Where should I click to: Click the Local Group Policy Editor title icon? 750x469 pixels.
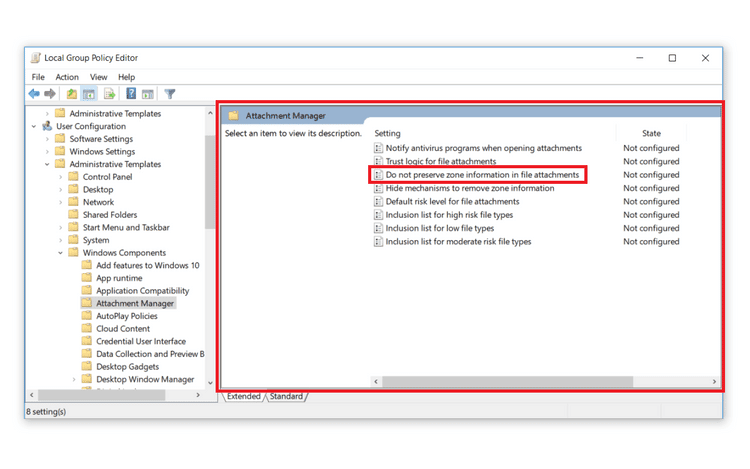tap(35, 58)
